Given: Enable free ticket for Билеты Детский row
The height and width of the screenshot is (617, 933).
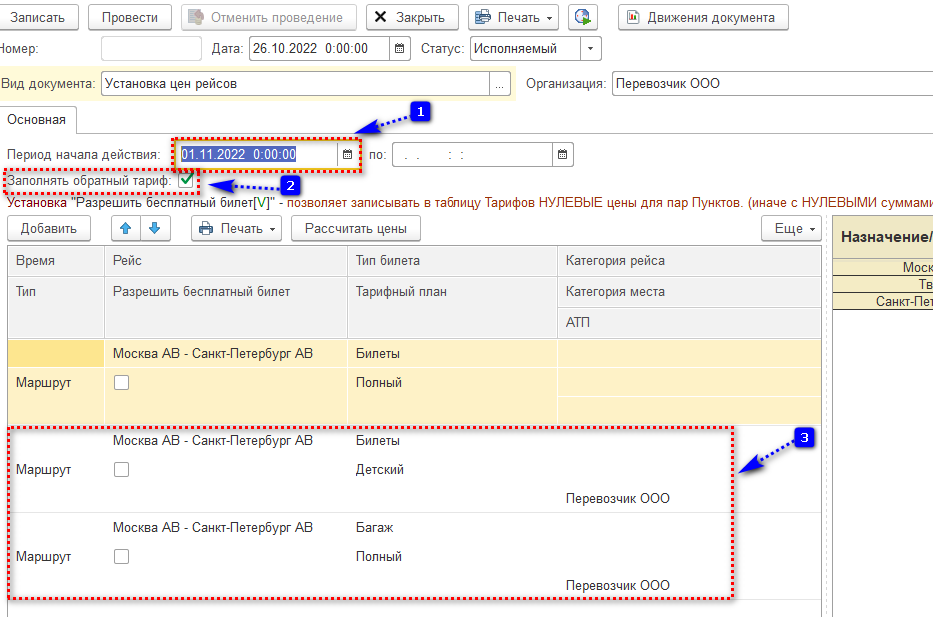Looking at the screenshot, I should click(x=121, y=469).
